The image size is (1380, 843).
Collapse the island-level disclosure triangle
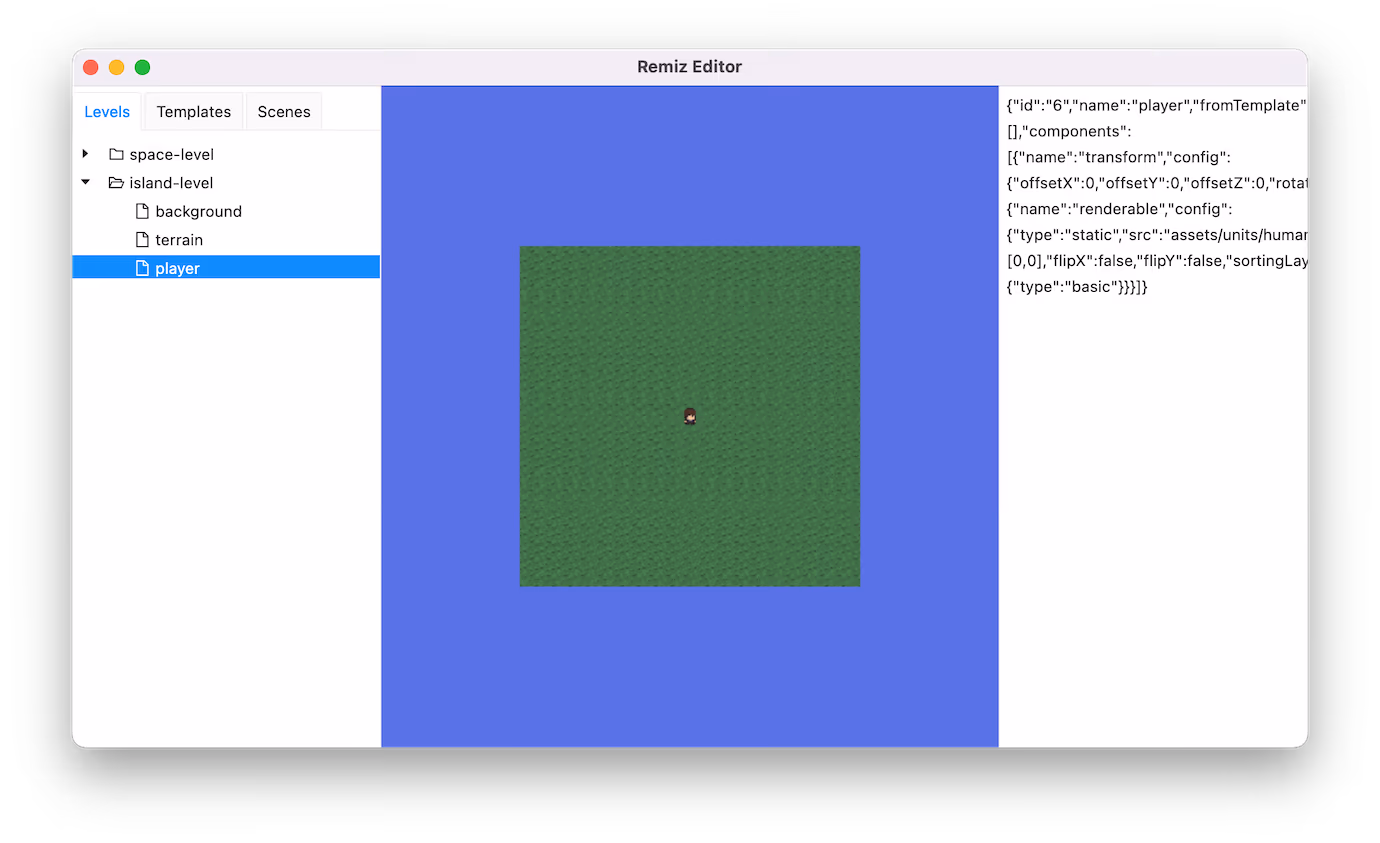tap(86, 183)
